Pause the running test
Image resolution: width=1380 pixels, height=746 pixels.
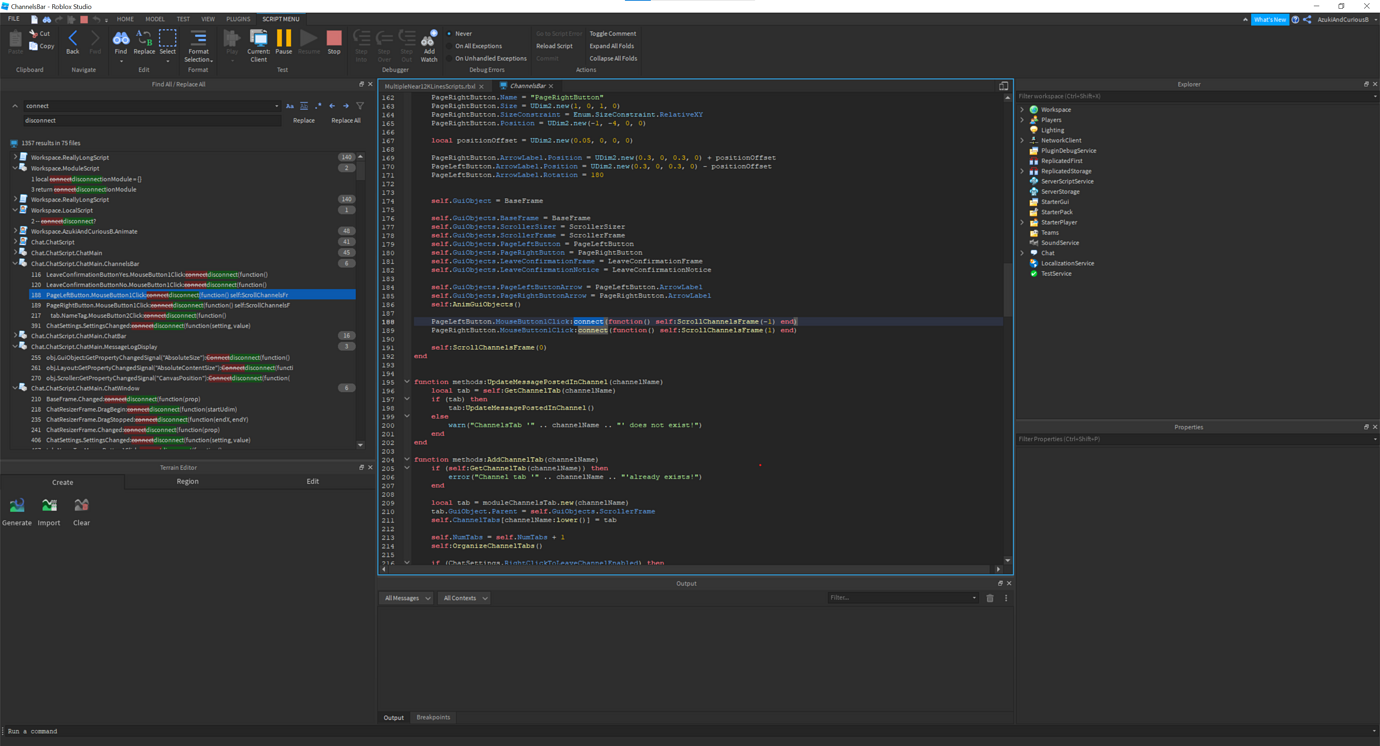tap(284, 39)
